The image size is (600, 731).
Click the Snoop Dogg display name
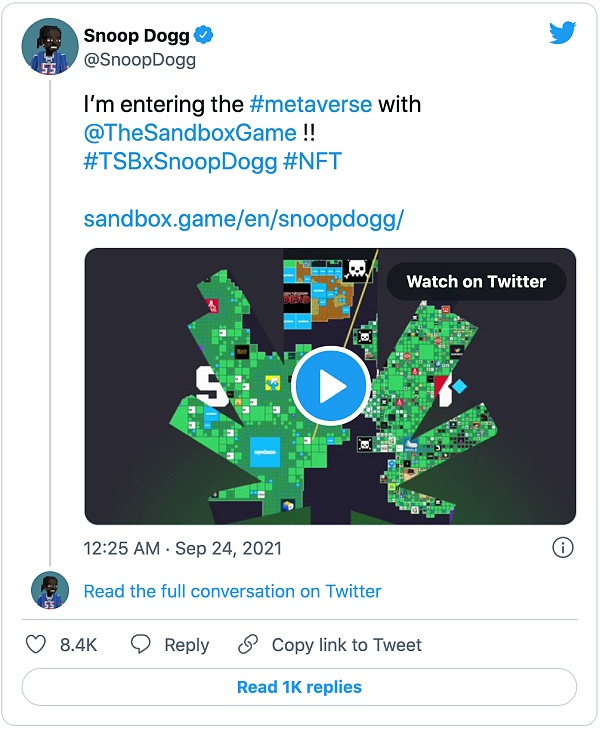point(136,37)
